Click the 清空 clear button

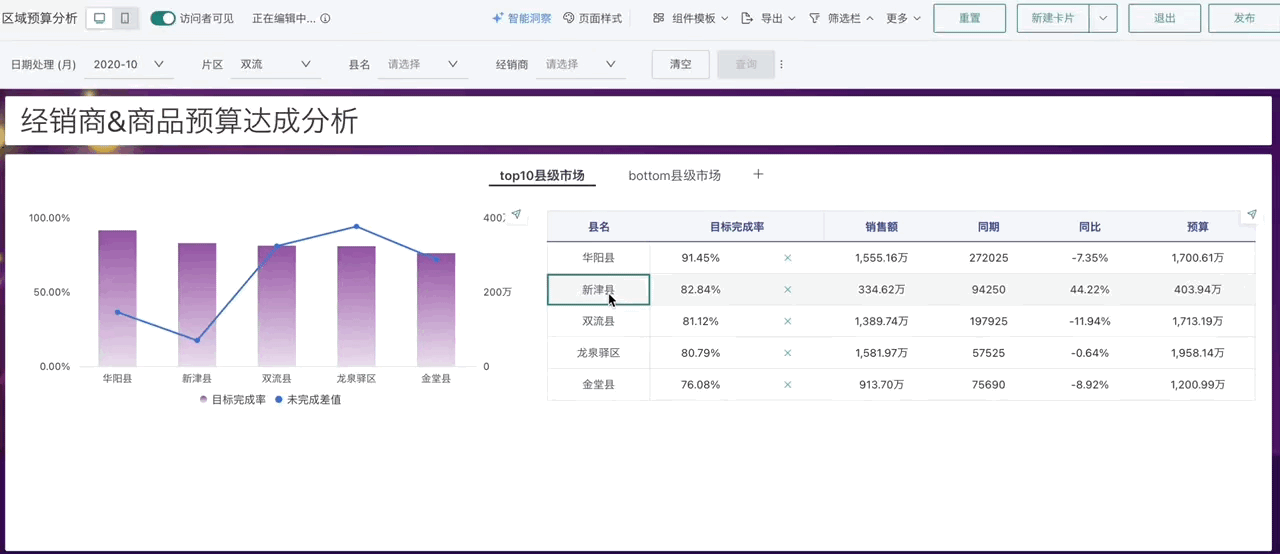pyautogui.click(x=680, y=64)
